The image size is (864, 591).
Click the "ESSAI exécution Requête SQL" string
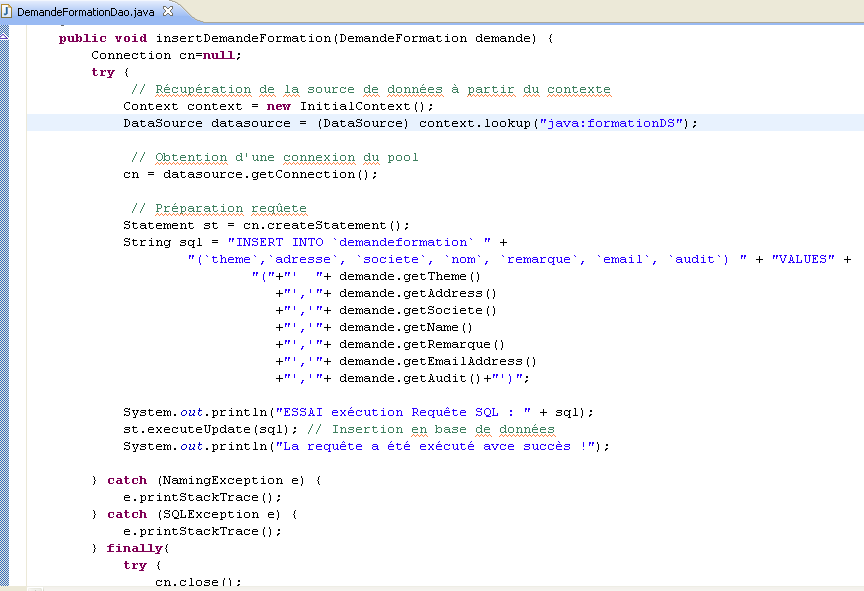(x=403, y=413)
